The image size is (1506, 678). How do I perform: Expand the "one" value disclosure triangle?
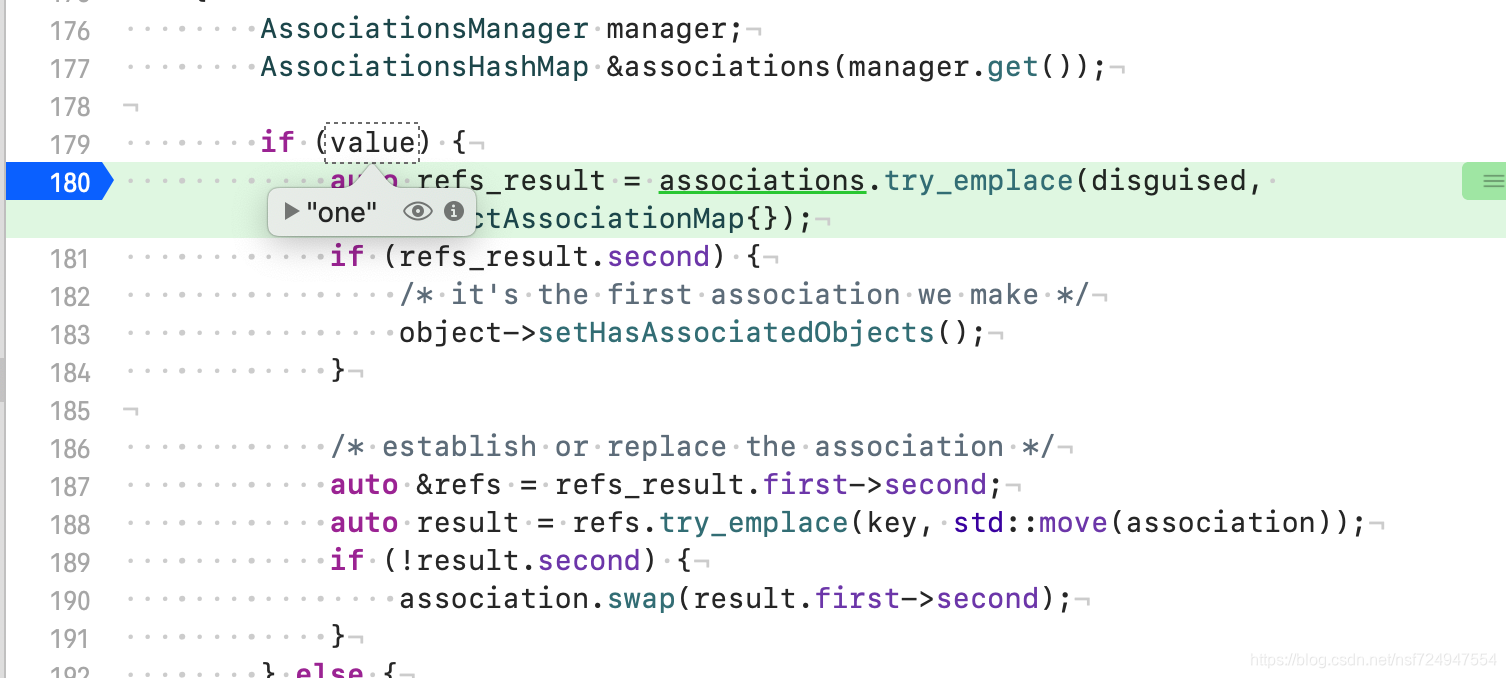[291, 211]
